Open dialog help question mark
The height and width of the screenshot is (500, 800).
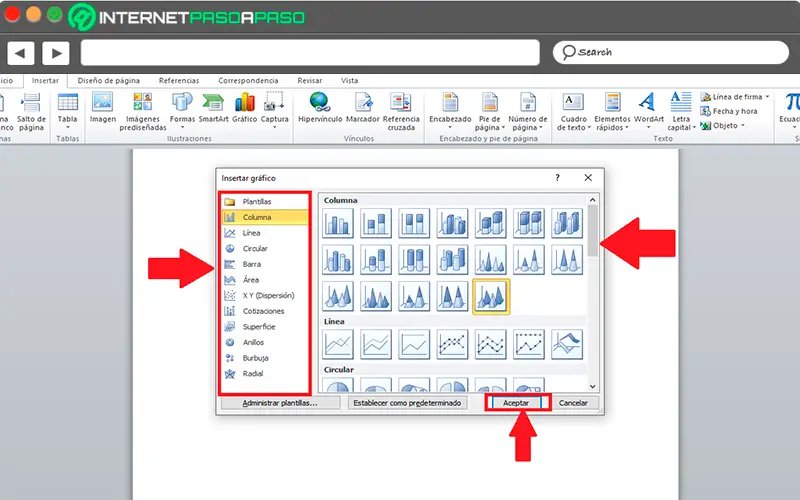[x=557, y=178]
